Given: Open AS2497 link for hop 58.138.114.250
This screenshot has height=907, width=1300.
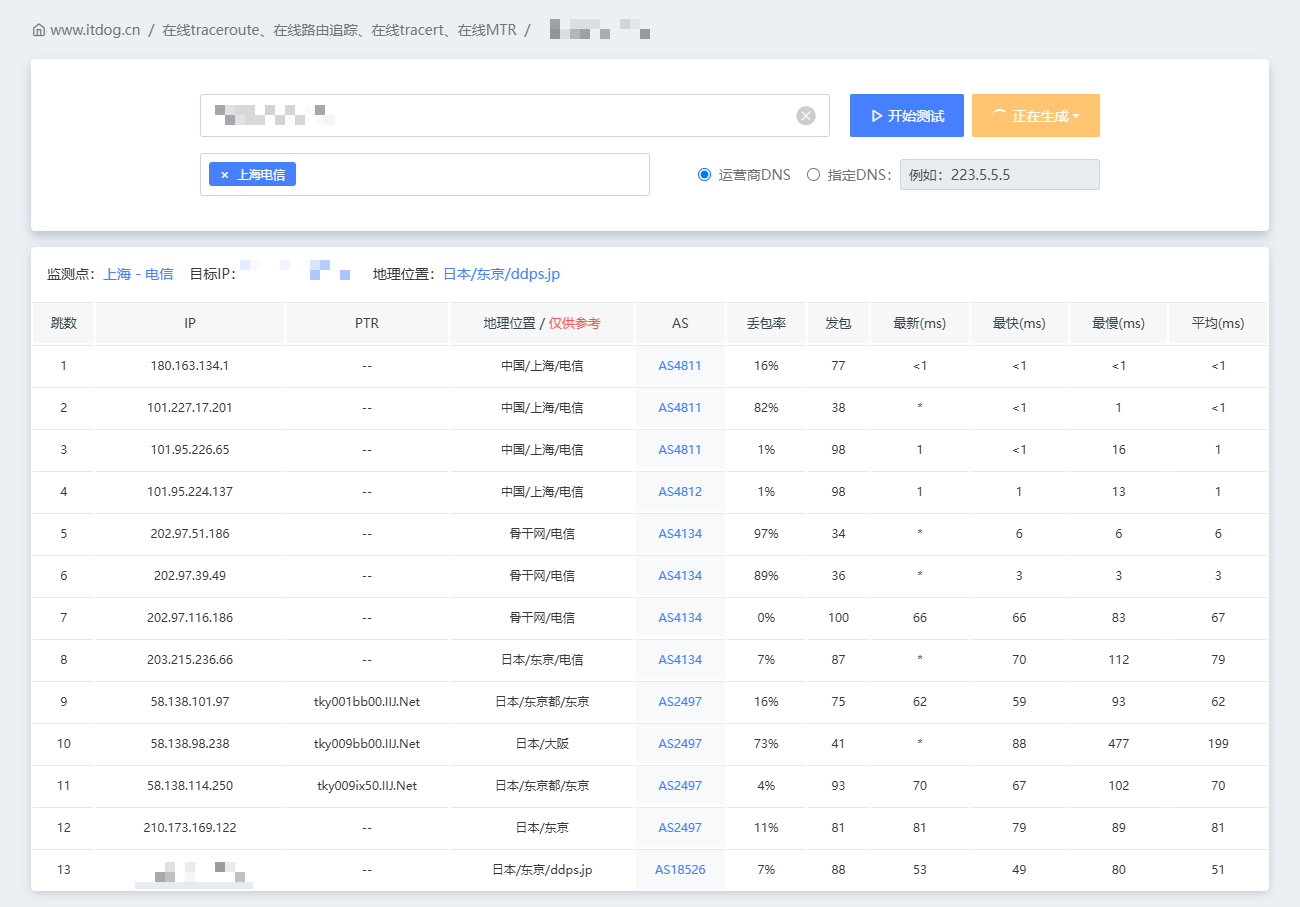Looking at the screenshot, I should tap(680, 786).
